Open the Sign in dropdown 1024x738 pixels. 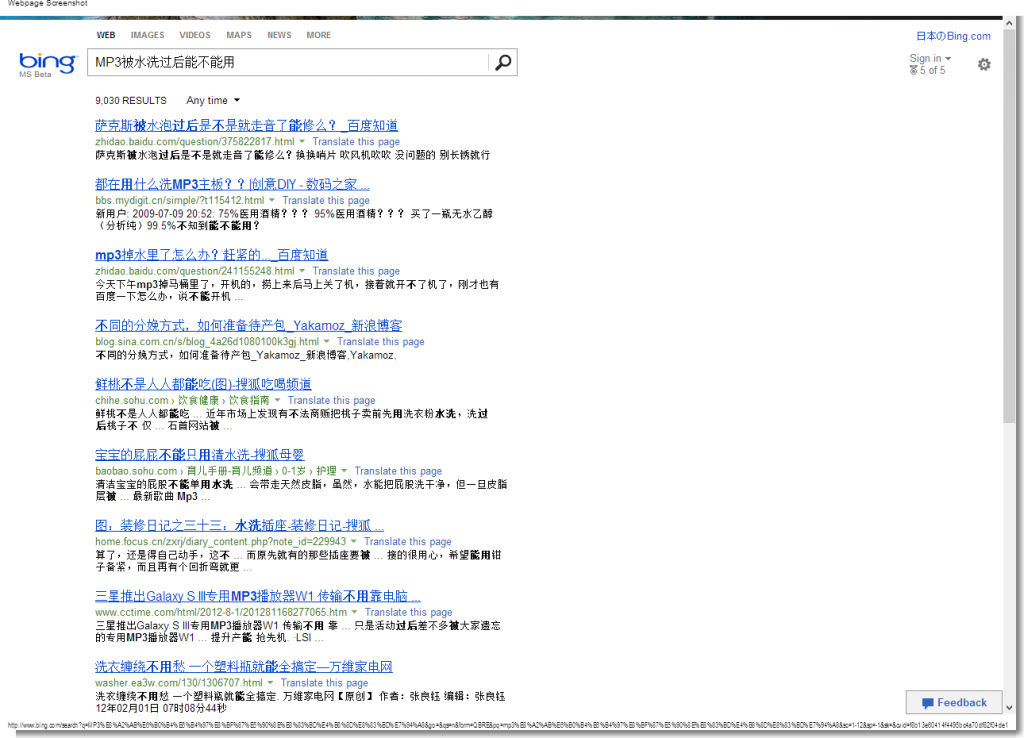point(930,59)
